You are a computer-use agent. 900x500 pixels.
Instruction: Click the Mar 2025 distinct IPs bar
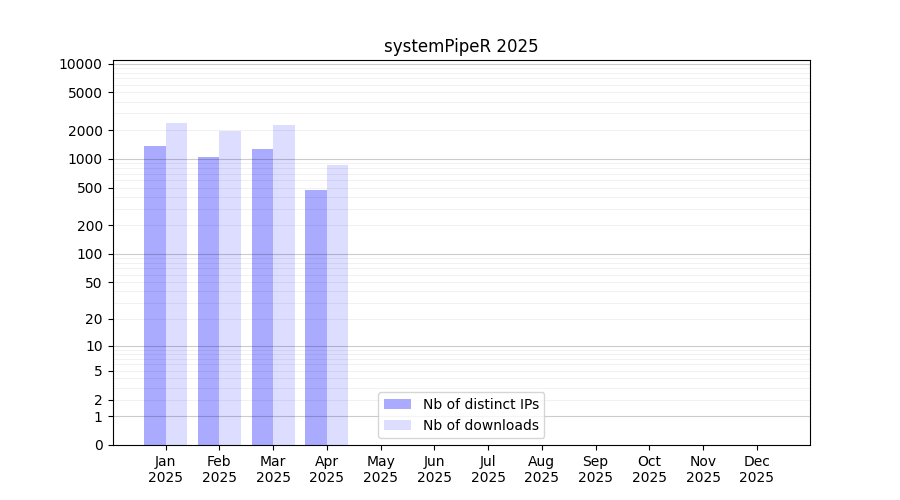[262, 297]
